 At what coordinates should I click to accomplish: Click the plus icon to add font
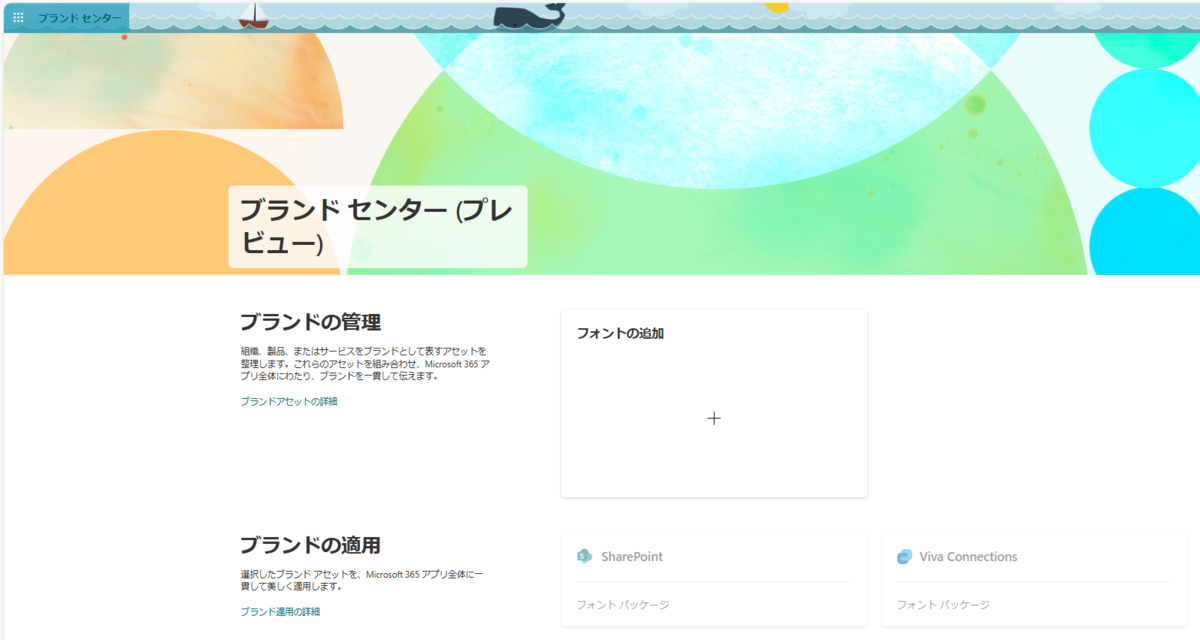(714, 419)
